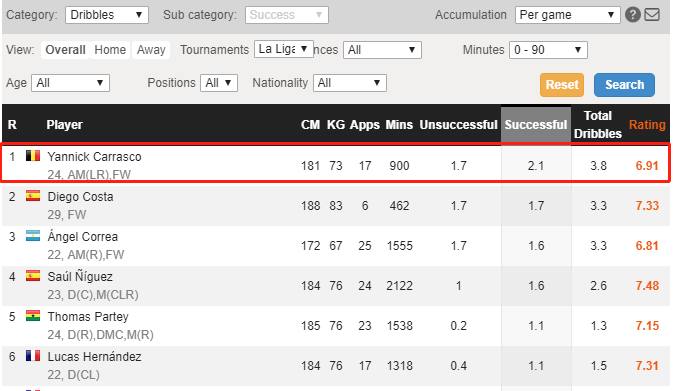The height and width of the screenshot is (391, 675).
Task: Select the Overall view tab
Action: [65, 50]
